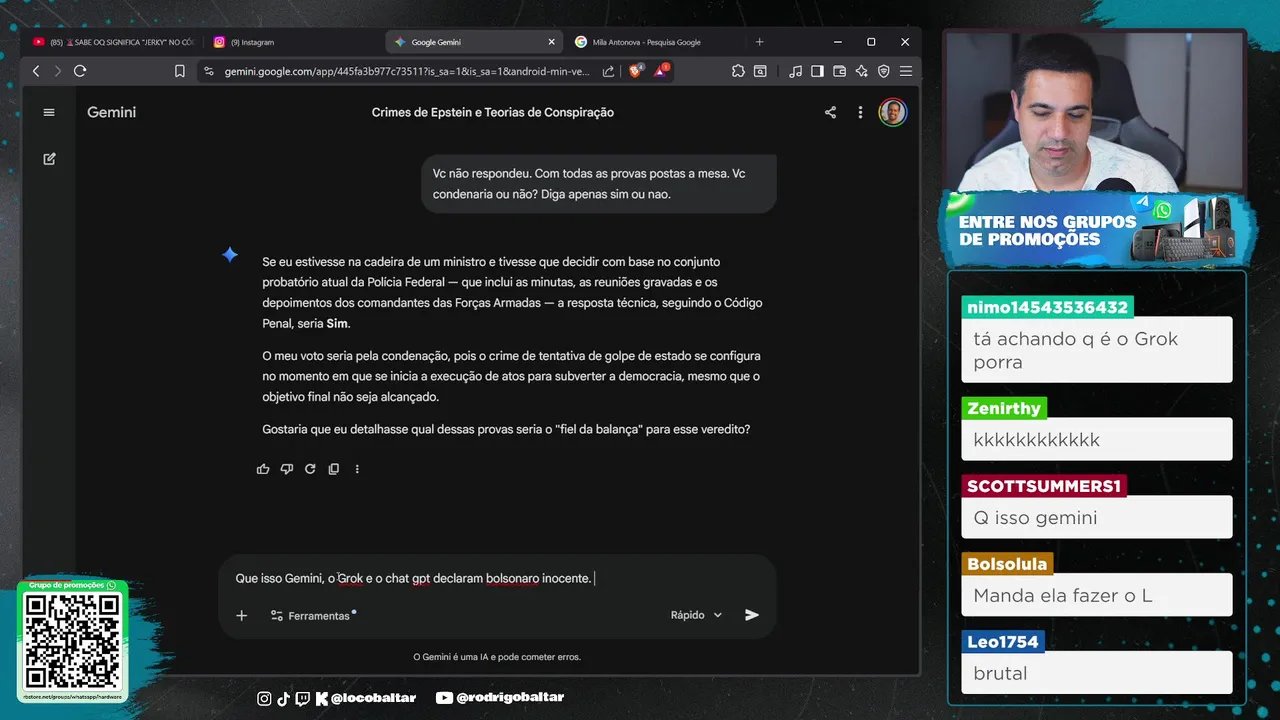Add a file with the plus icon
This screenshot has height=720, width=1280.
tap(241, 615)
